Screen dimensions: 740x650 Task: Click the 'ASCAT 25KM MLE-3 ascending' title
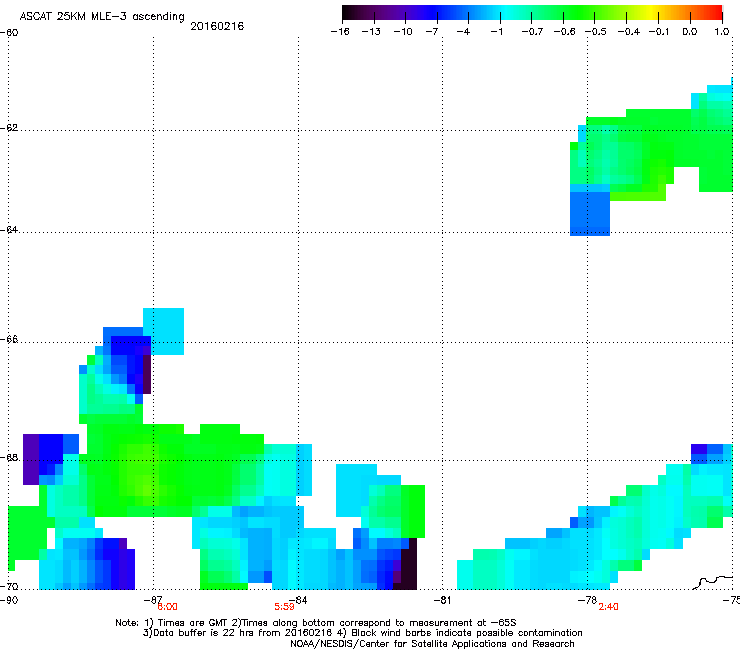pyautogui.click(x=102, y=16)
